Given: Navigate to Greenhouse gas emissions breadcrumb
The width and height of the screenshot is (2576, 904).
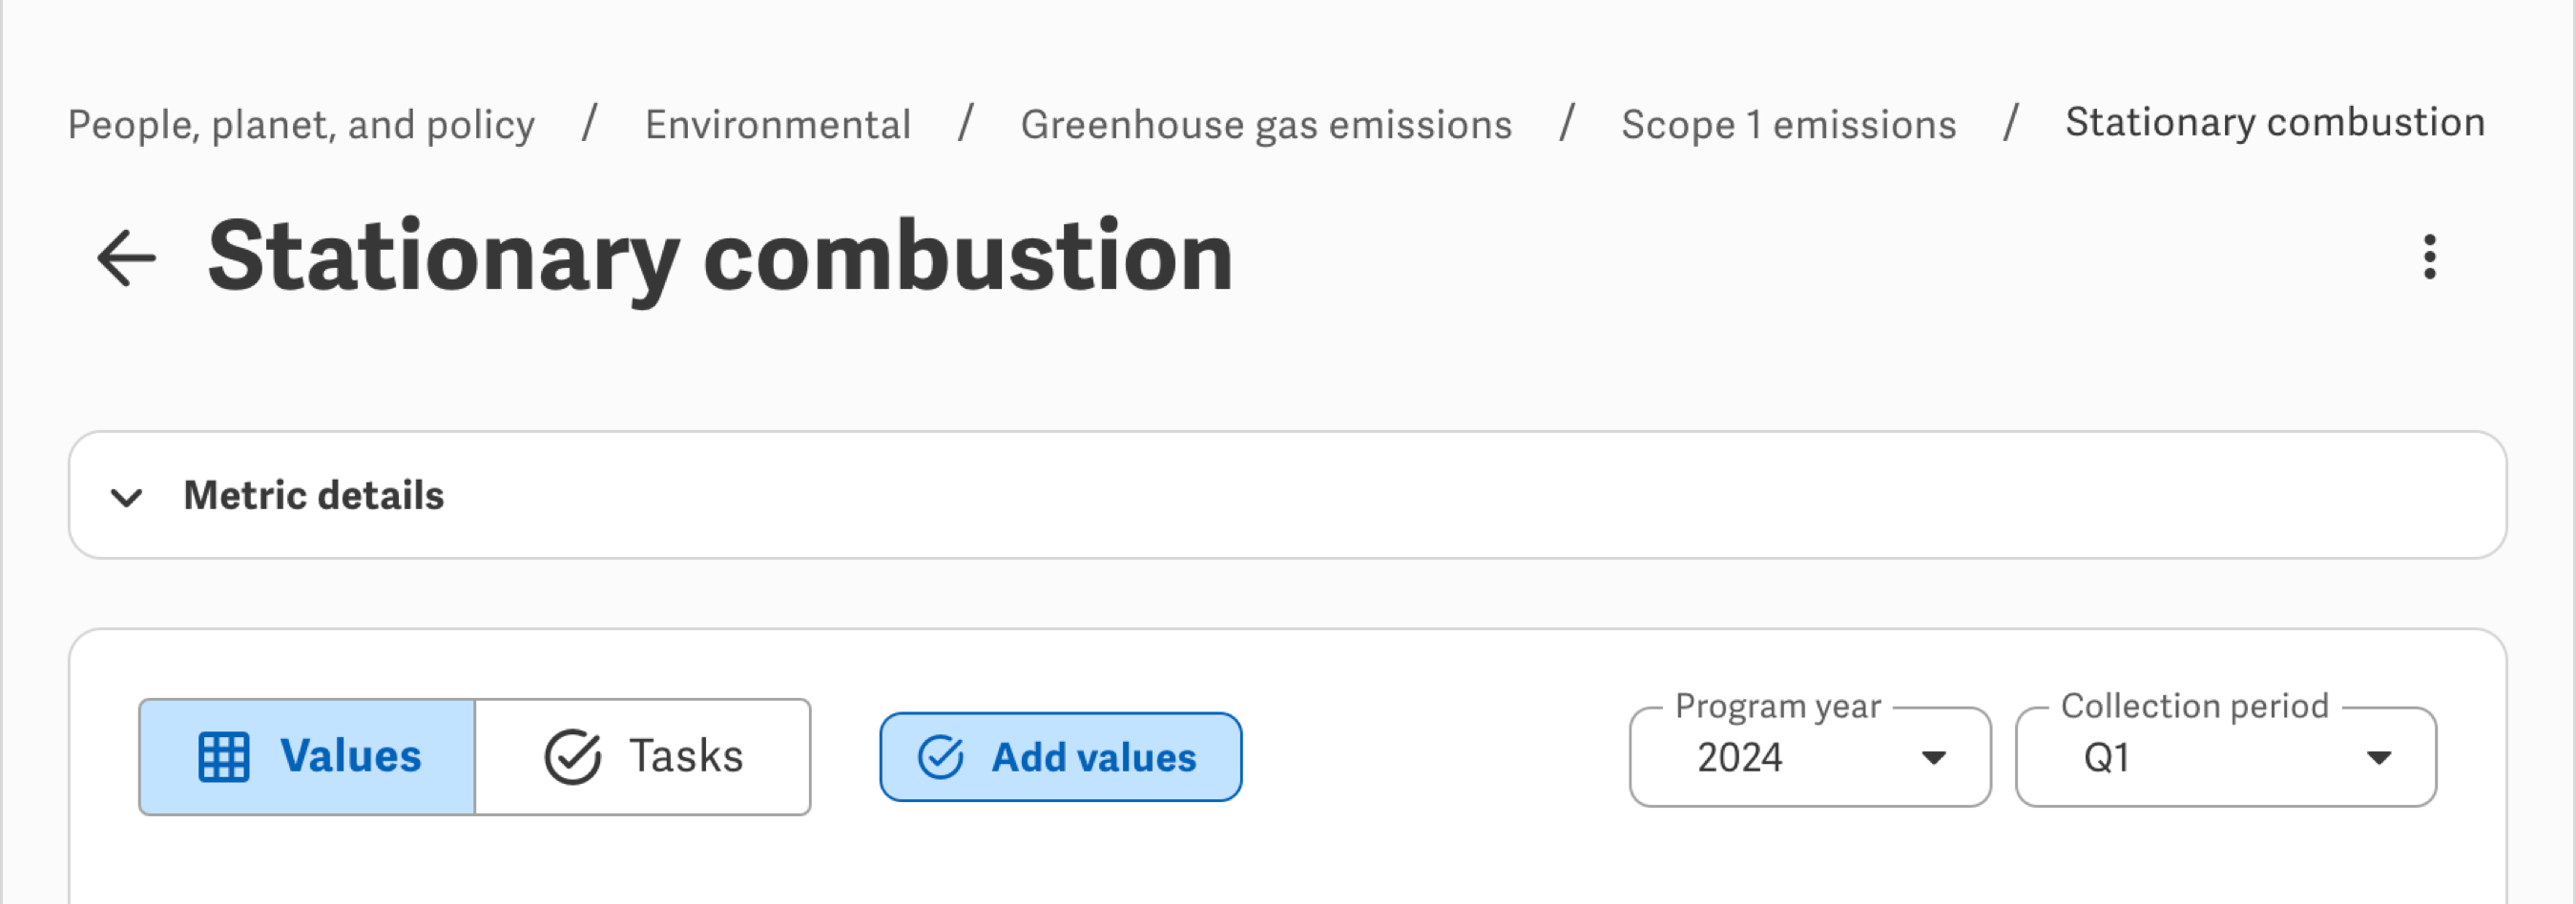Looking at the screenshot, I should click(1266, 125).
